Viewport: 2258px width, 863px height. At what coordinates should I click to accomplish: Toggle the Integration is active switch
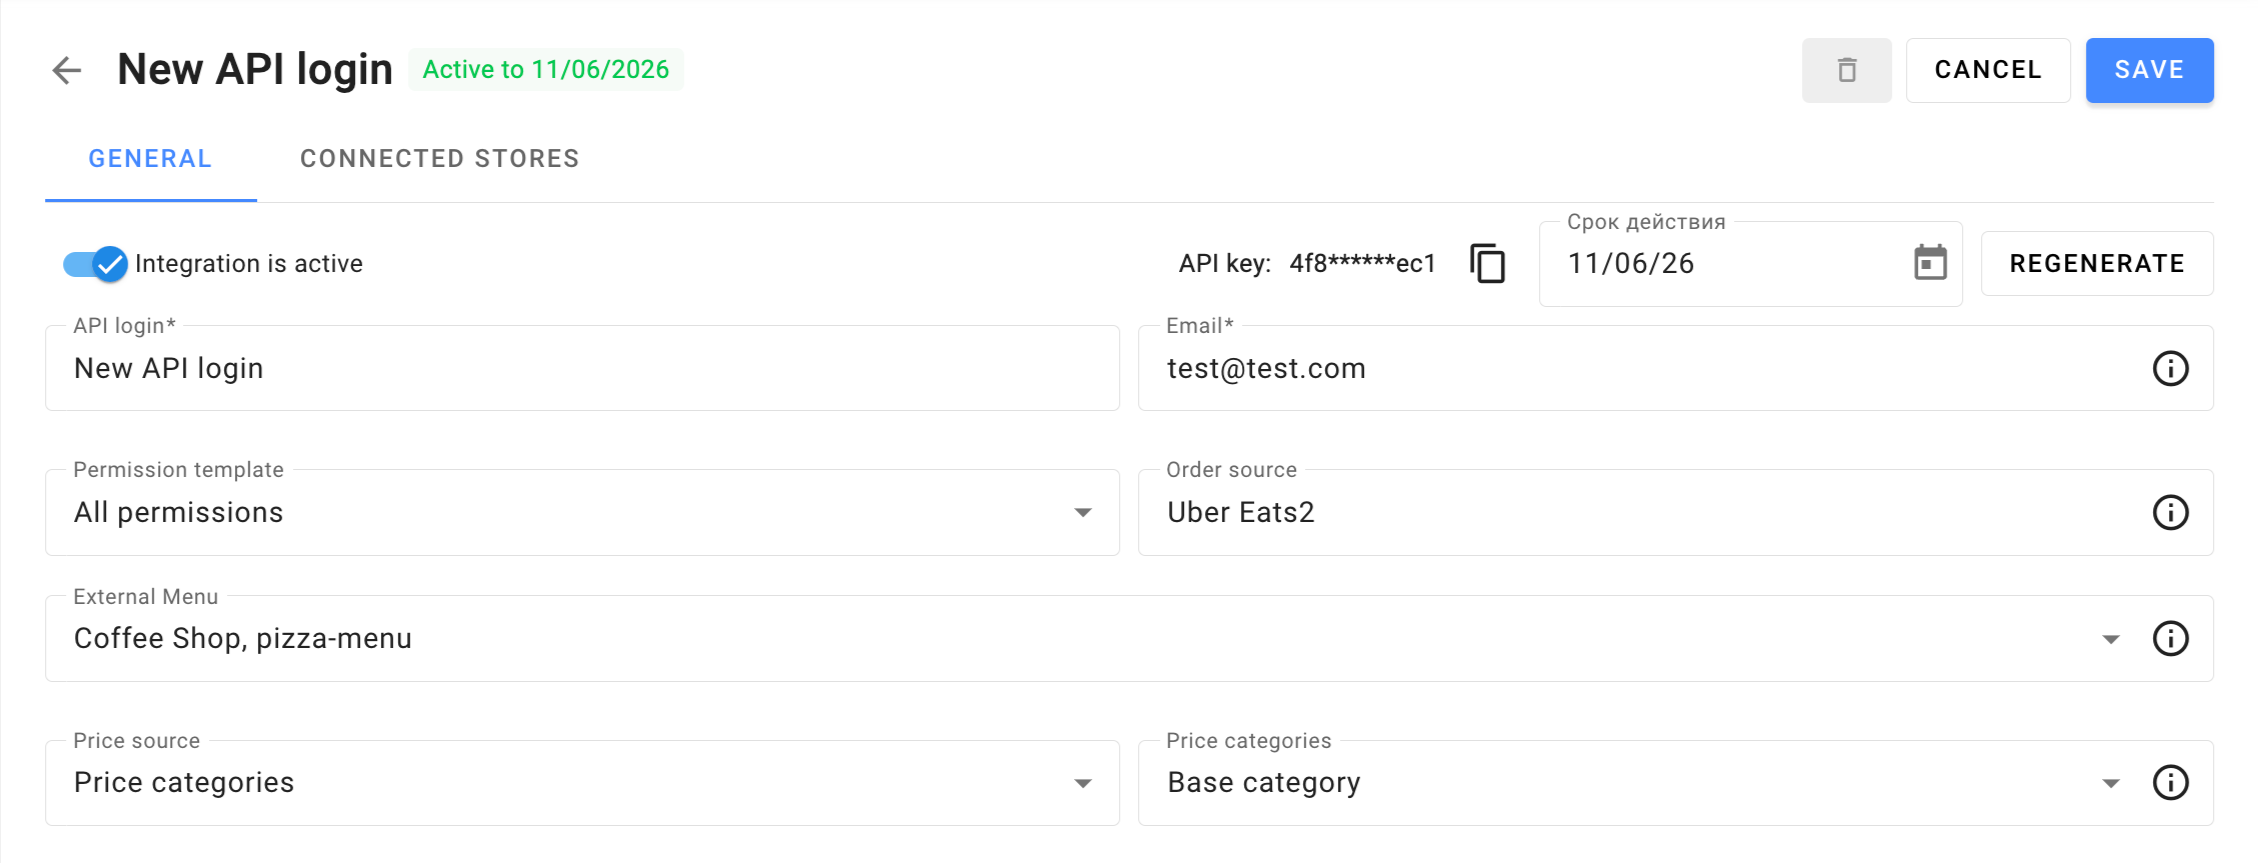click(x=96, y=264)
